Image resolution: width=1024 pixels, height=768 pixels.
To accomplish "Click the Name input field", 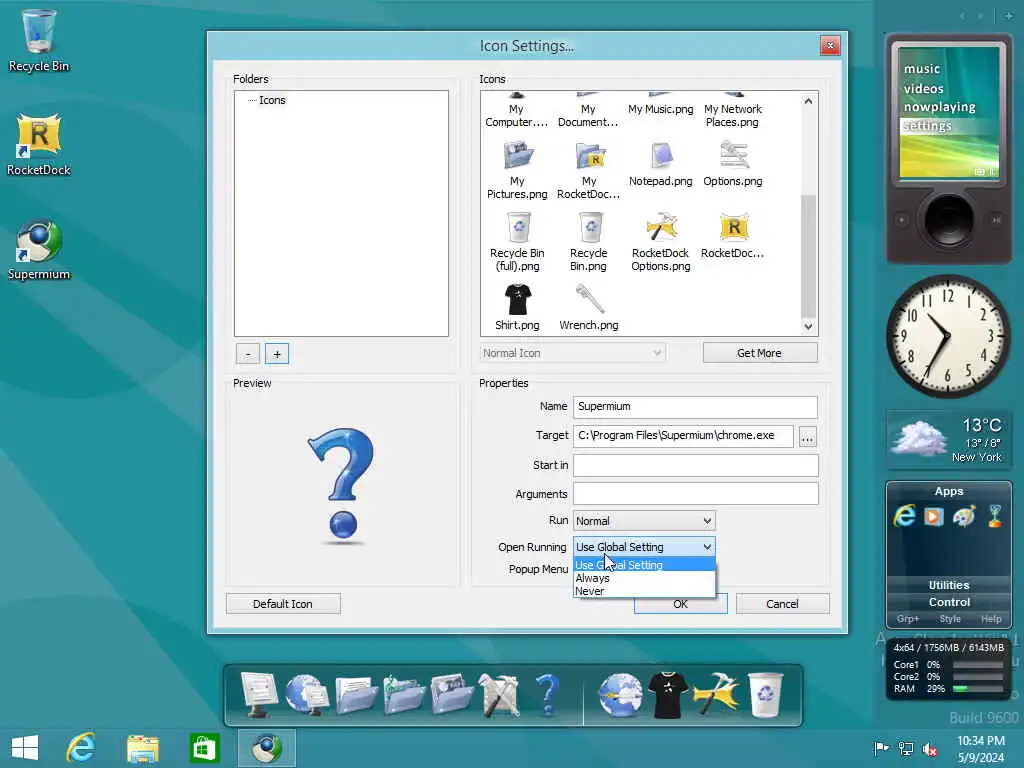I will coord(695,407).
